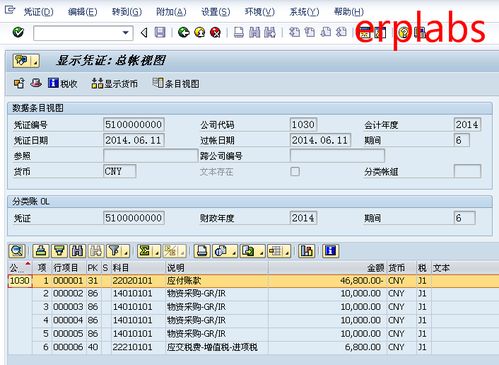499x365 pixels.
Task: Click the yellow Exit icon
Action: 200,32
